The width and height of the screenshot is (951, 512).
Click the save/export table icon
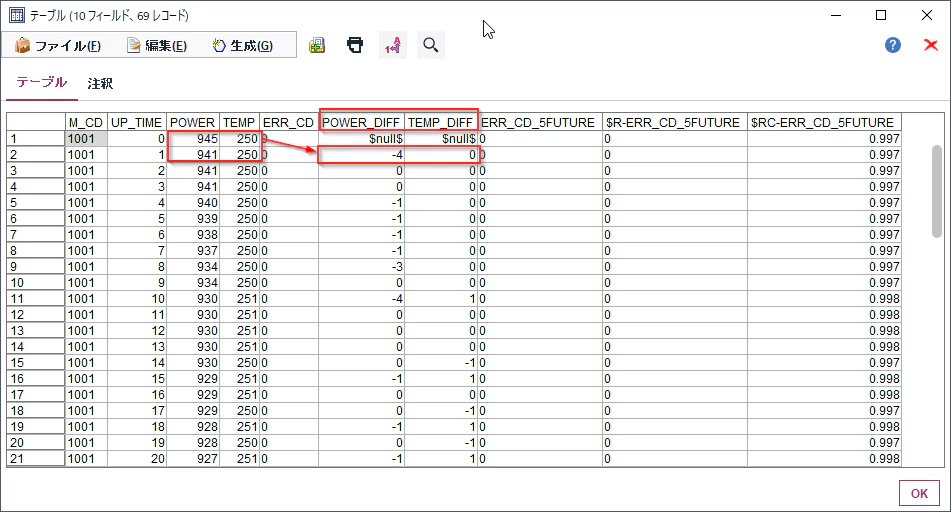[317, 45]
